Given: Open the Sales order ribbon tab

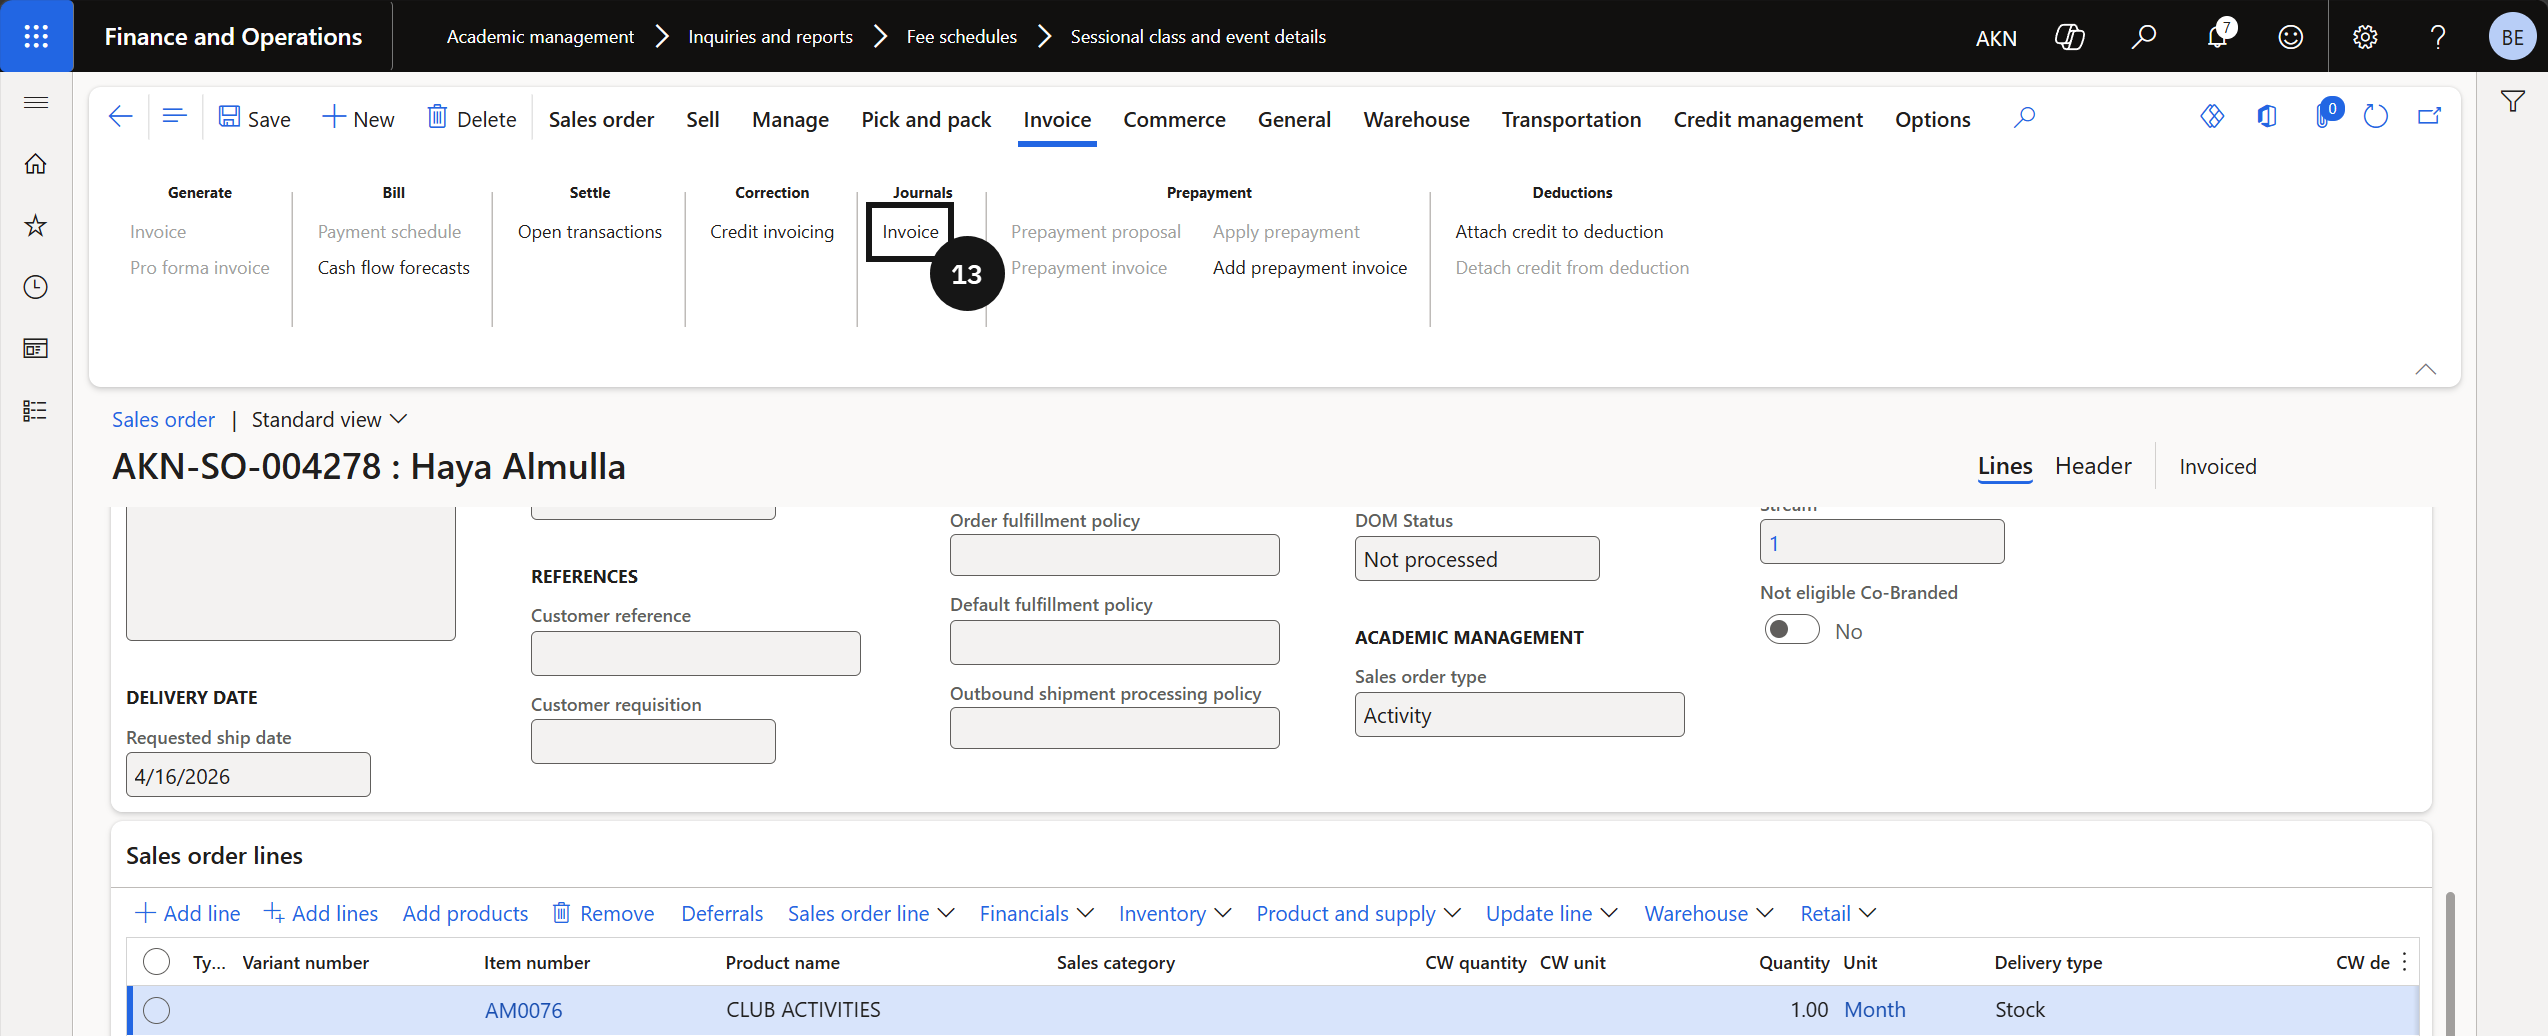Looking at the screenshot, I should (601, 119).
